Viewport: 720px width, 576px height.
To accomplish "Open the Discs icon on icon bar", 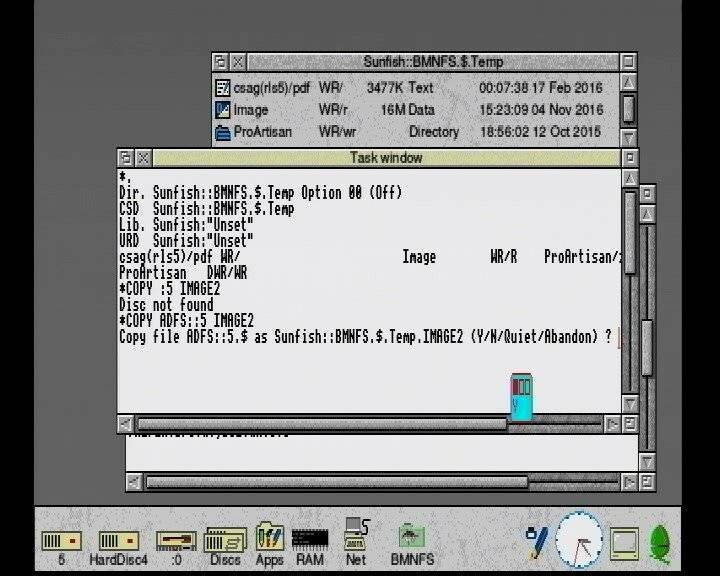I will (x=224, y=540).
